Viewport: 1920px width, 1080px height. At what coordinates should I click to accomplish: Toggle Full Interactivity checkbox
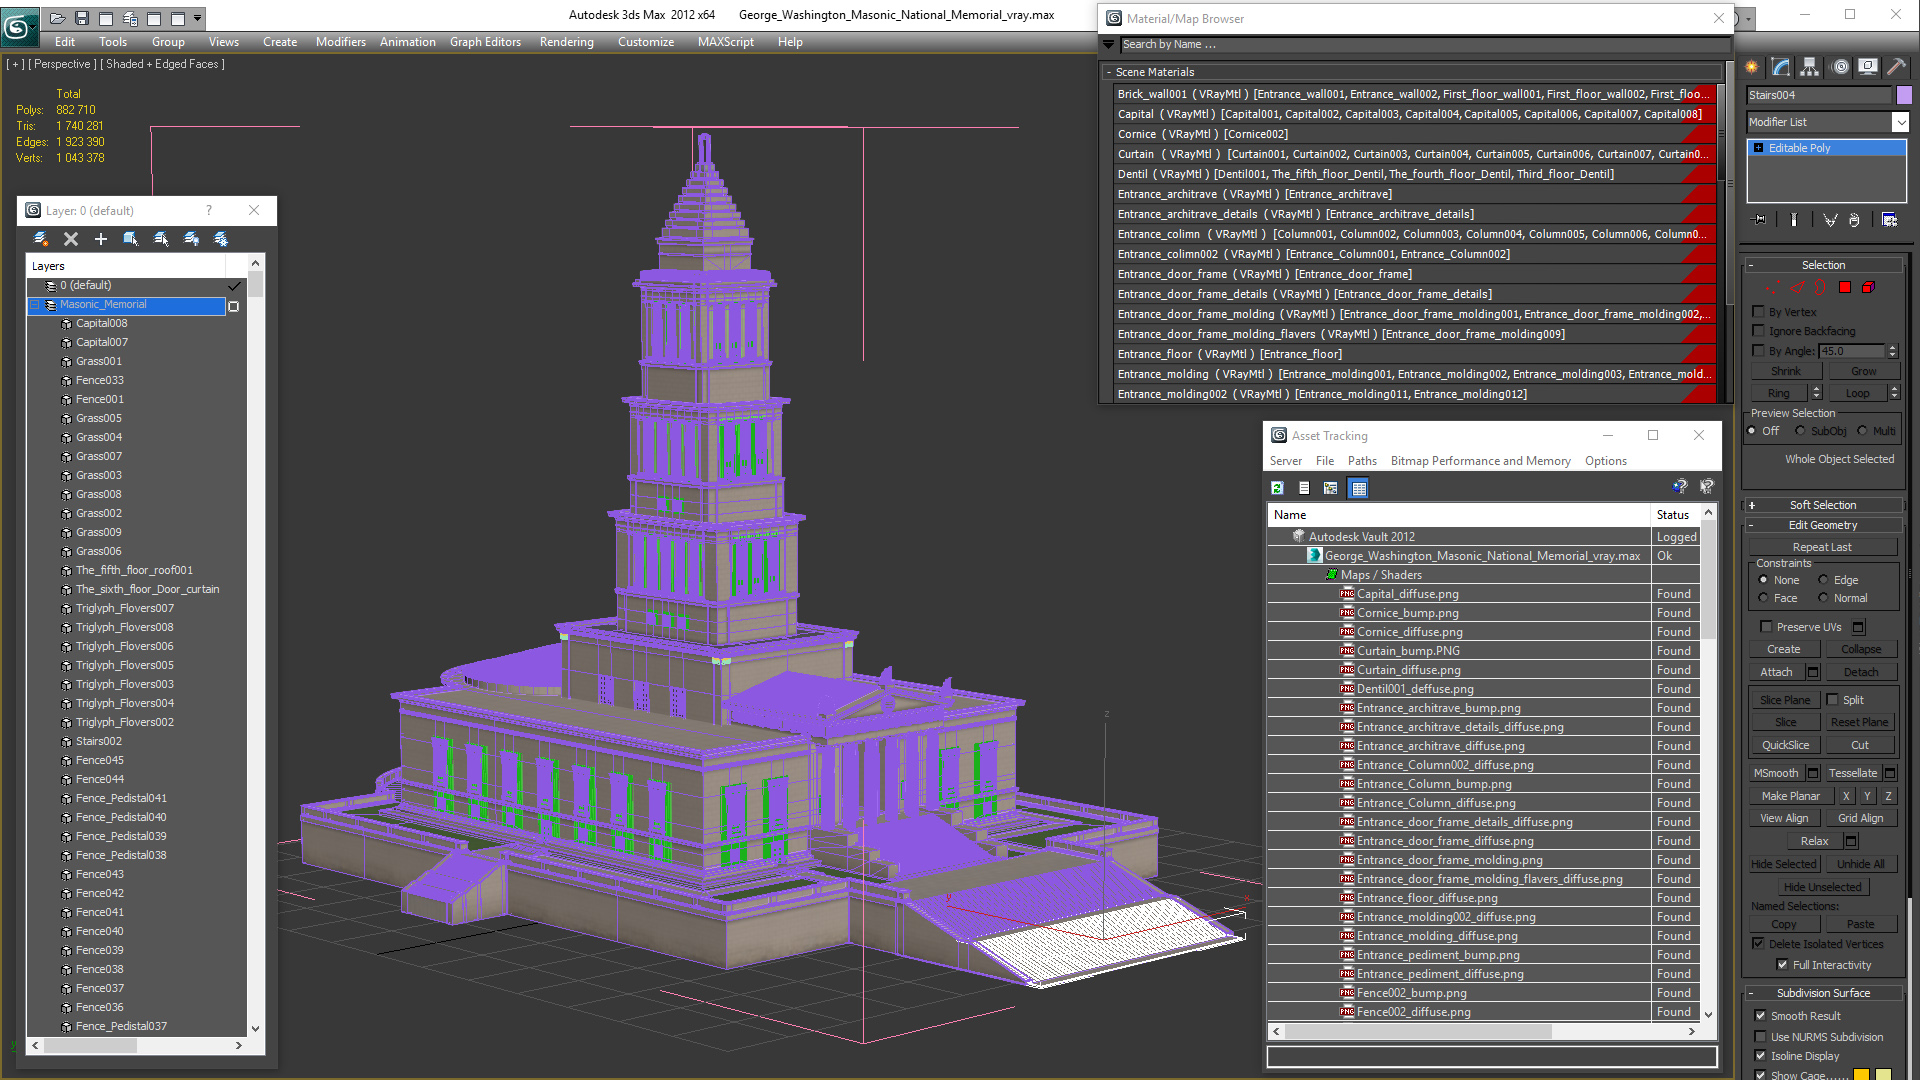(x=1782, y=965)
